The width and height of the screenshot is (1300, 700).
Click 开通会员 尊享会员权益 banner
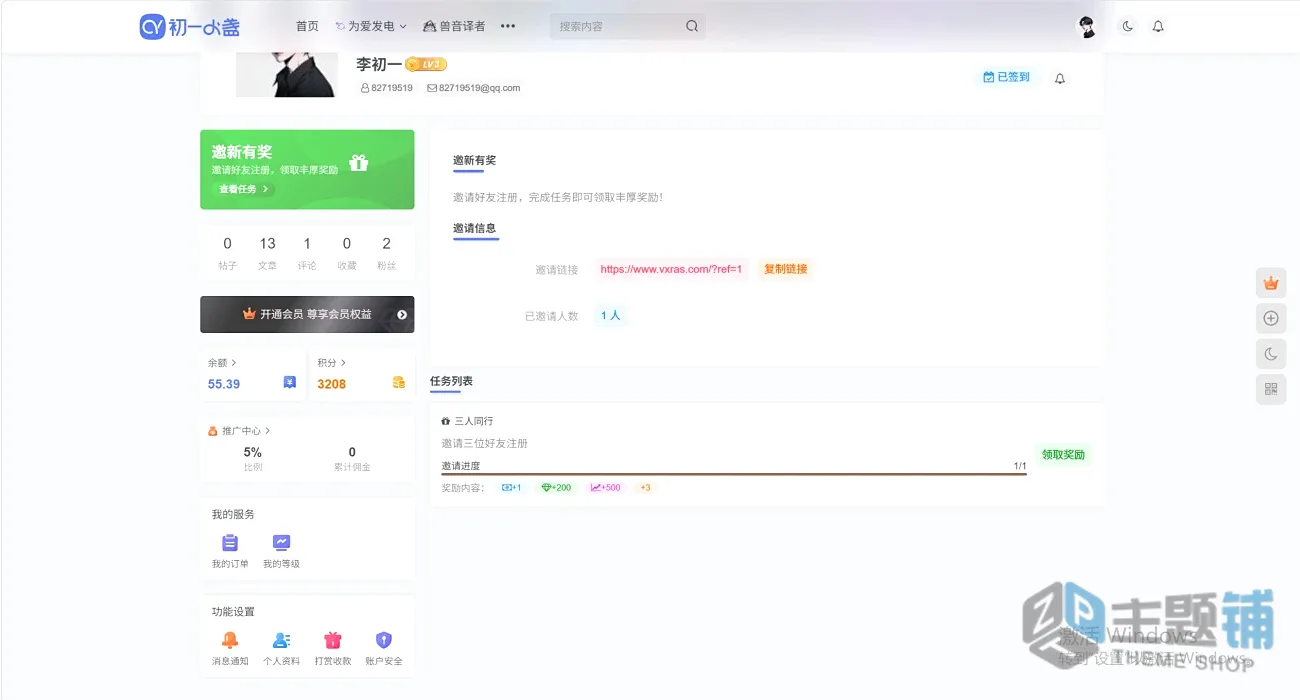[307, 314]
